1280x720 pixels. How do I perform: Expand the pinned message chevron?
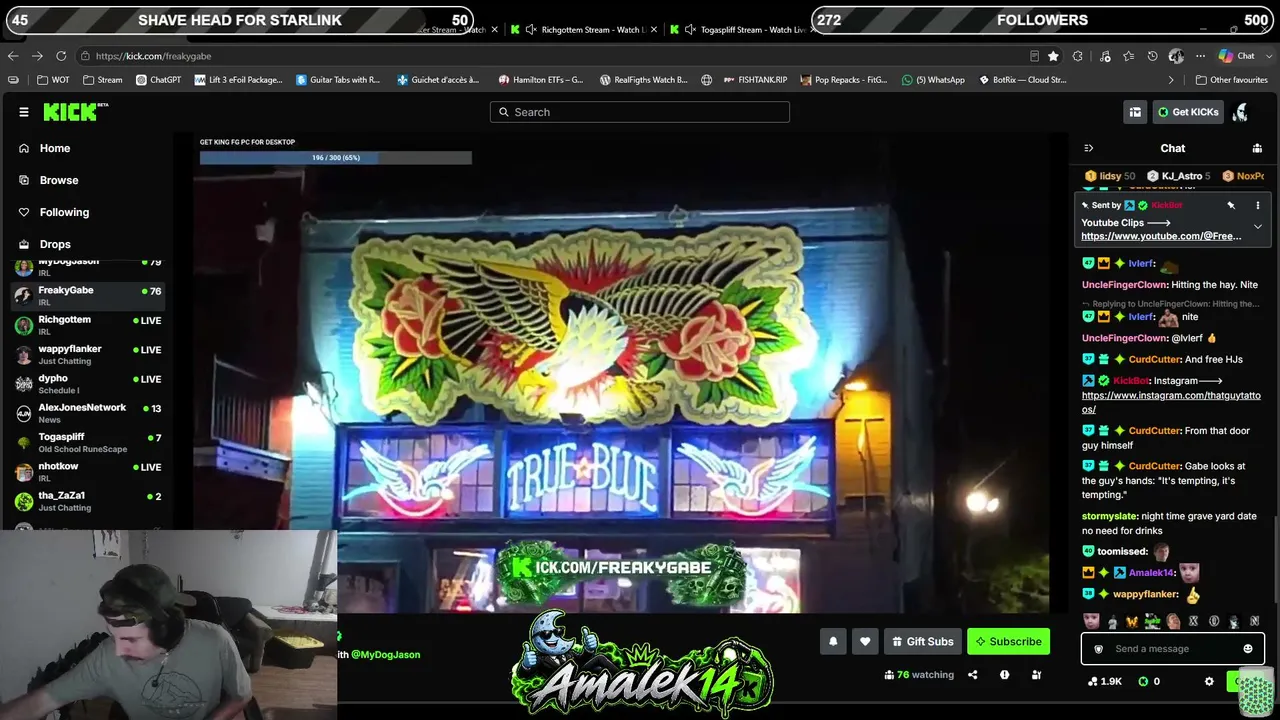(x=1258, y=227)
